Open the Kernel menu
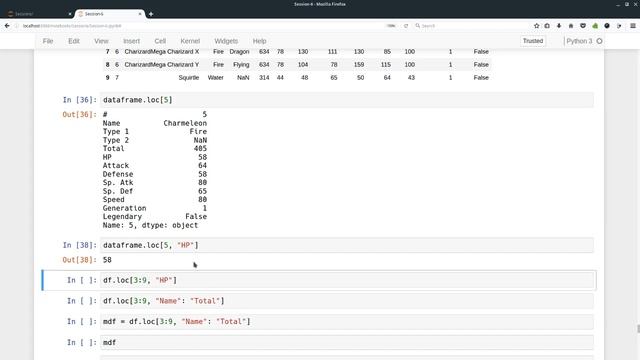 (x=190, y=41)
